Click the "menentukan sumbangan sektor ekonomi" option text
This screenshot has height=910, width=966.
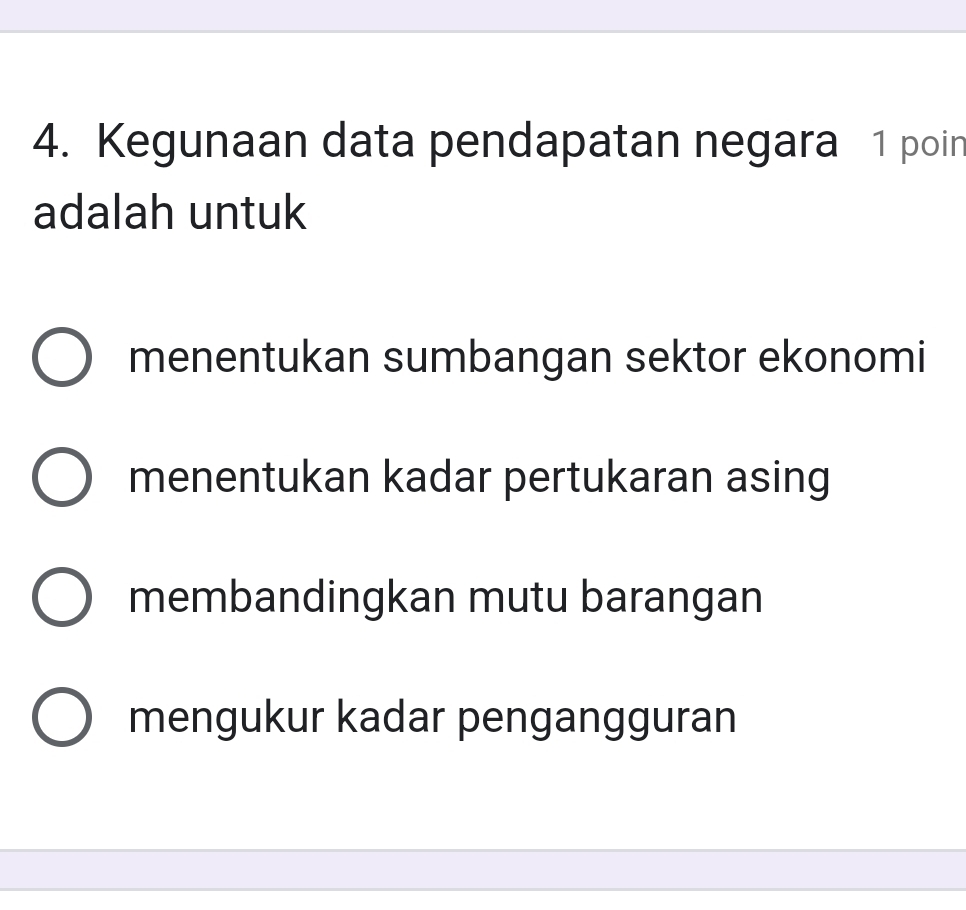point(527,358)
